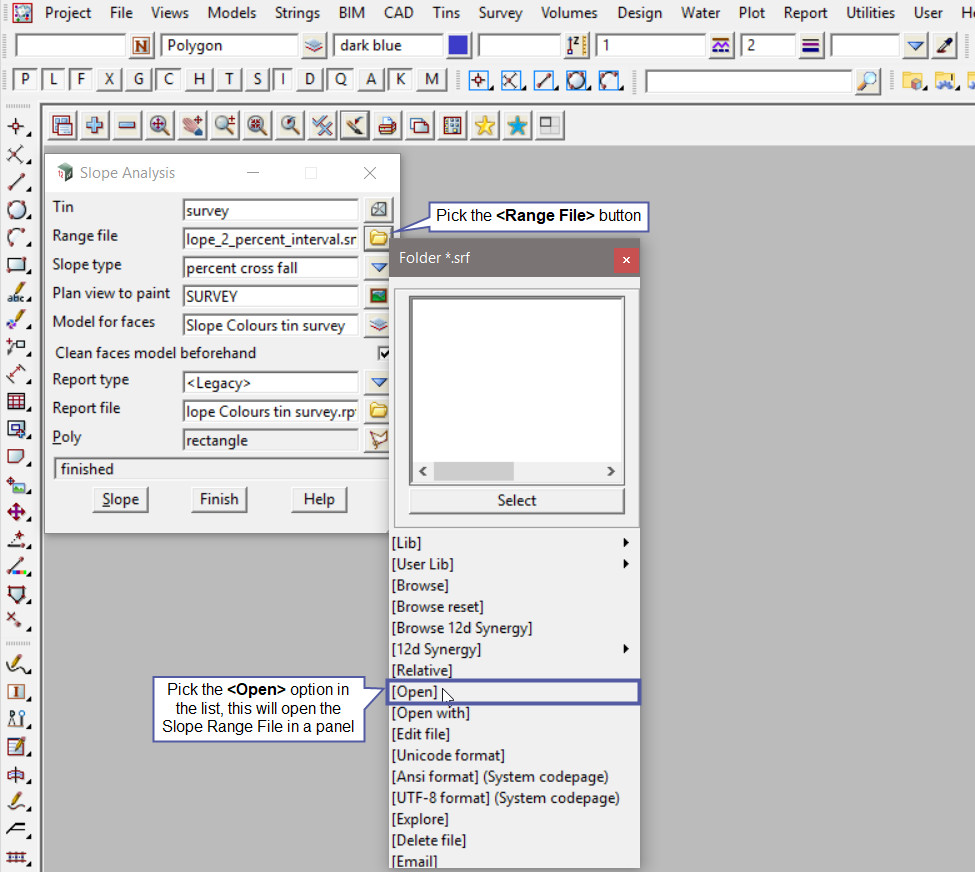The height and width of the screenshot is (872, 975).
Task: Open the Tins menu
Action: 446,13
